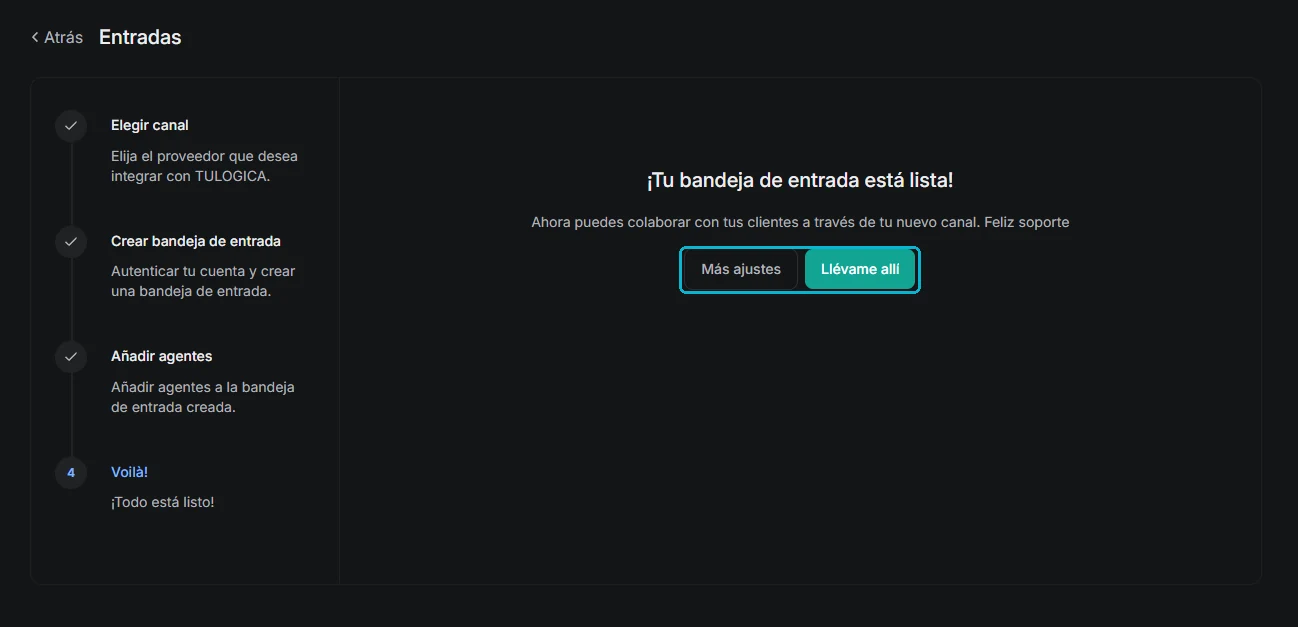The image size is (1298, 627).
Task: Click the Más ajustes button
Action: tap(741, 269)
